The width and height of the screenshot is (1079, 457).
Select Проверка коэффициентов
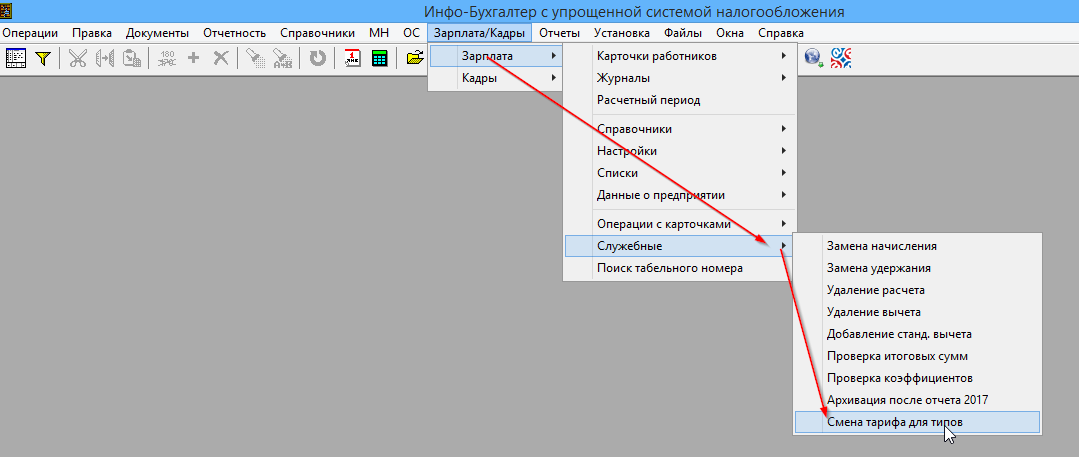917,379
